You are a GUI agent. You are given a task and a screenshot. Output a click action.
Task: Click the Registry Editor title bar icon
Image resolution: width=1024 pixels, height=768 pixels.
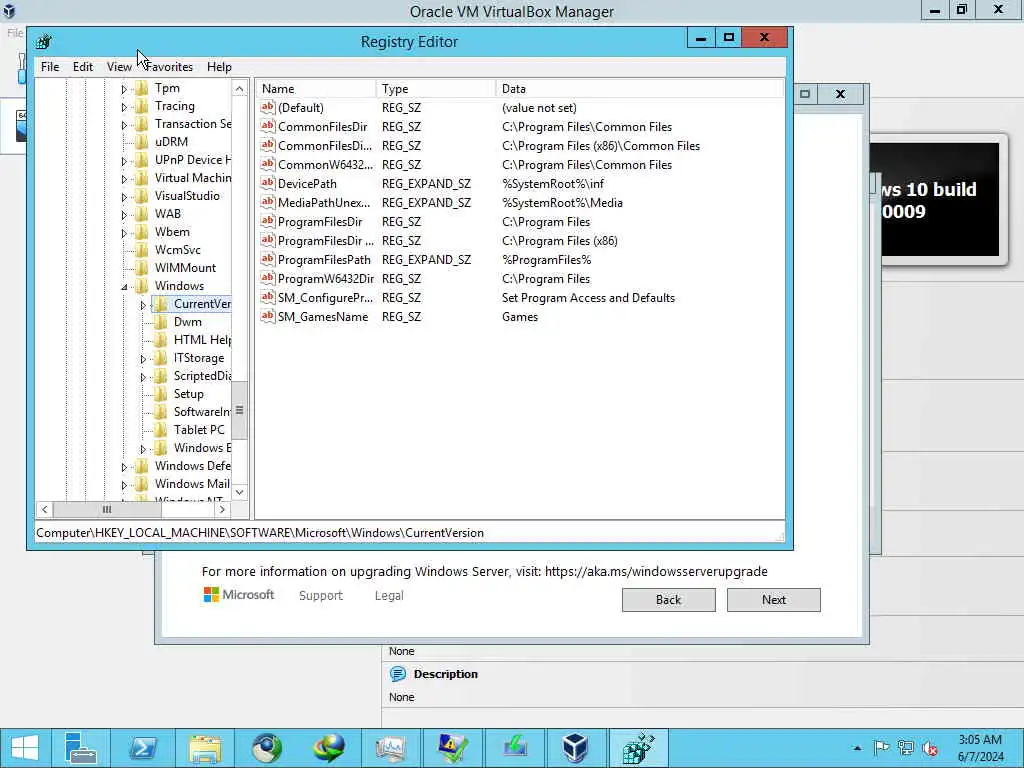click(44, 42)
